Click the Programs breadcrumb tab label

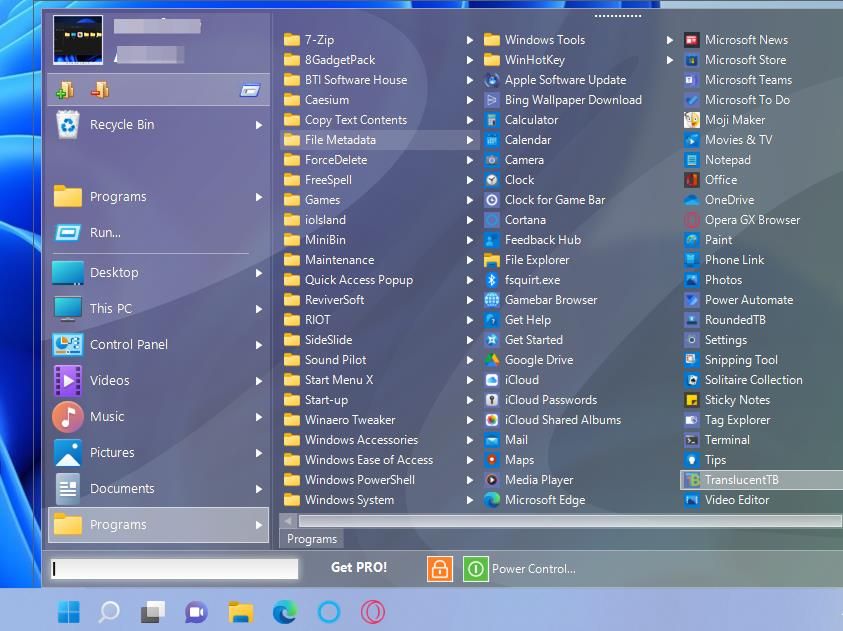[312, 539]
